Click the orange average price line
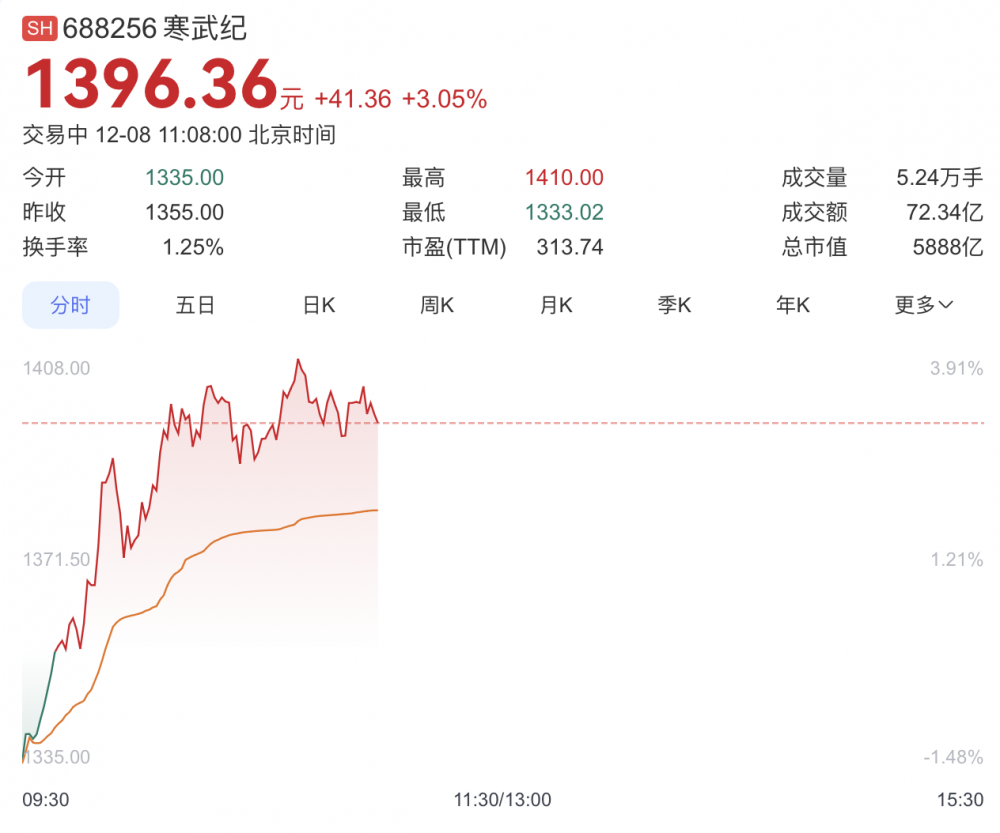 coord(250,531)
